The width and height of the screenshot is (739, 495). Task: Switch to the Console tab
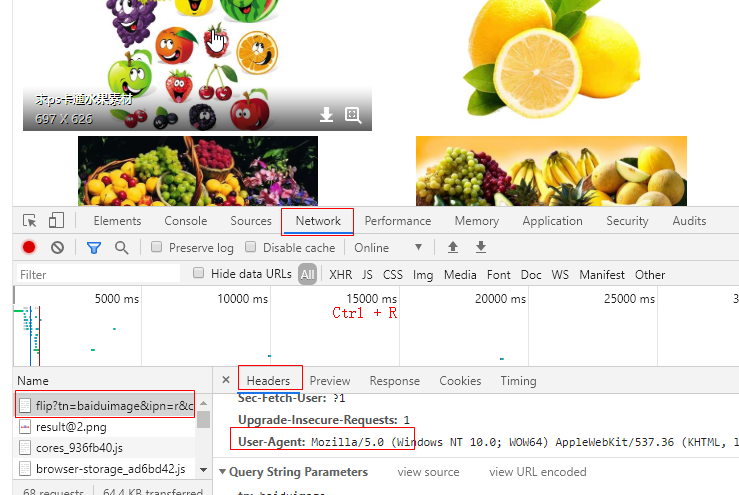186,221
